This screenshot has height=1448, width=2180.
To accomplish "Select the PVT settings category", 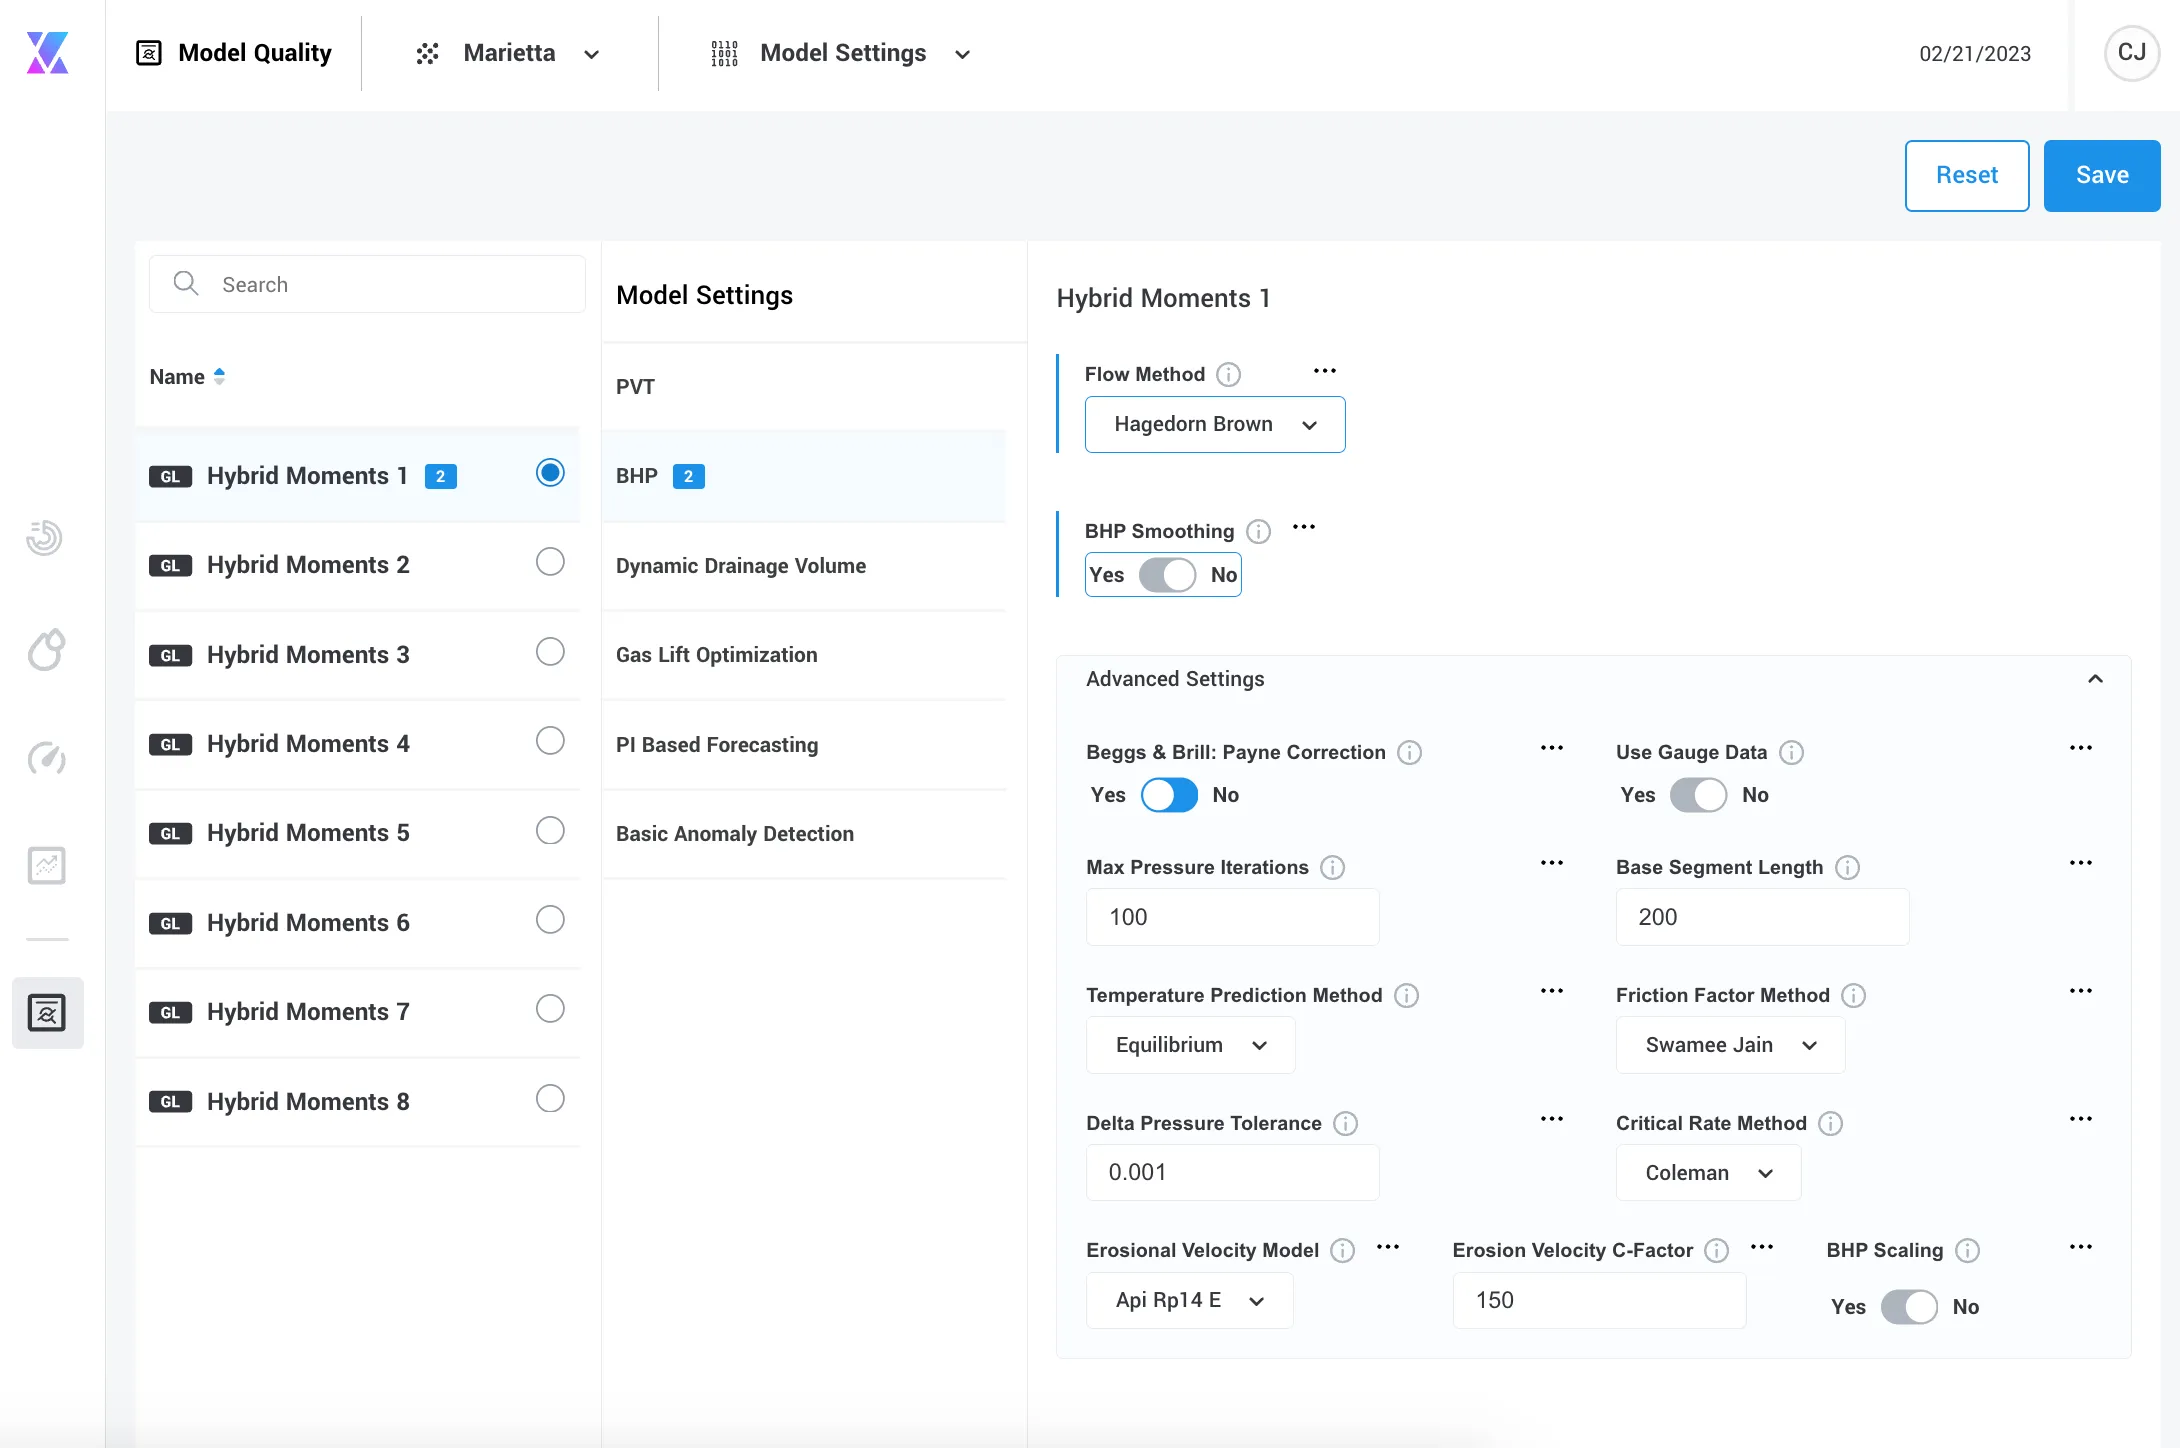I will coord(804,387).
